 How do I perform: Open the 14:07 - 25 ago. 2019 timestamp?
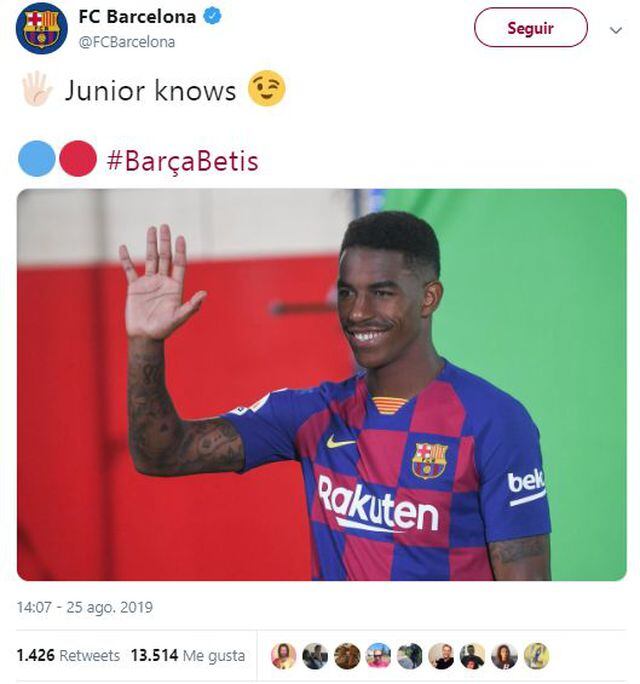[85, 607]
